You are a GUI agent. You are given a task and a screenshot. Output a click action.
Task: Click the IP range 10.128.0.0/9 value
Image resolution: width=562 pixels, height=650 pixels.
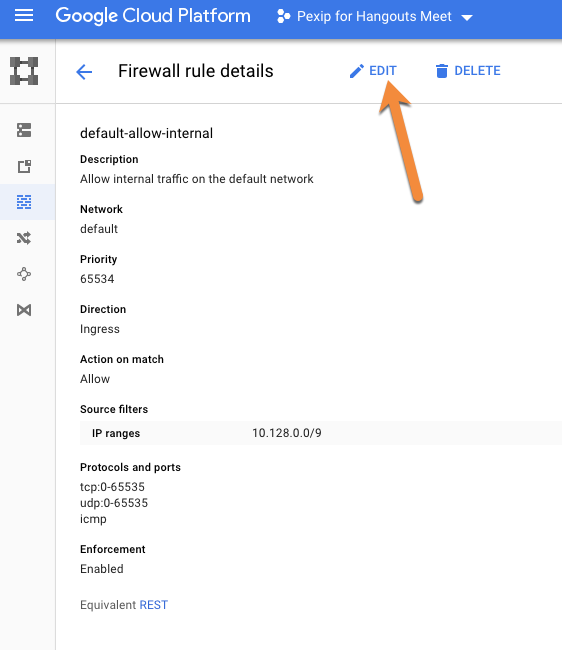pos(287,433)
